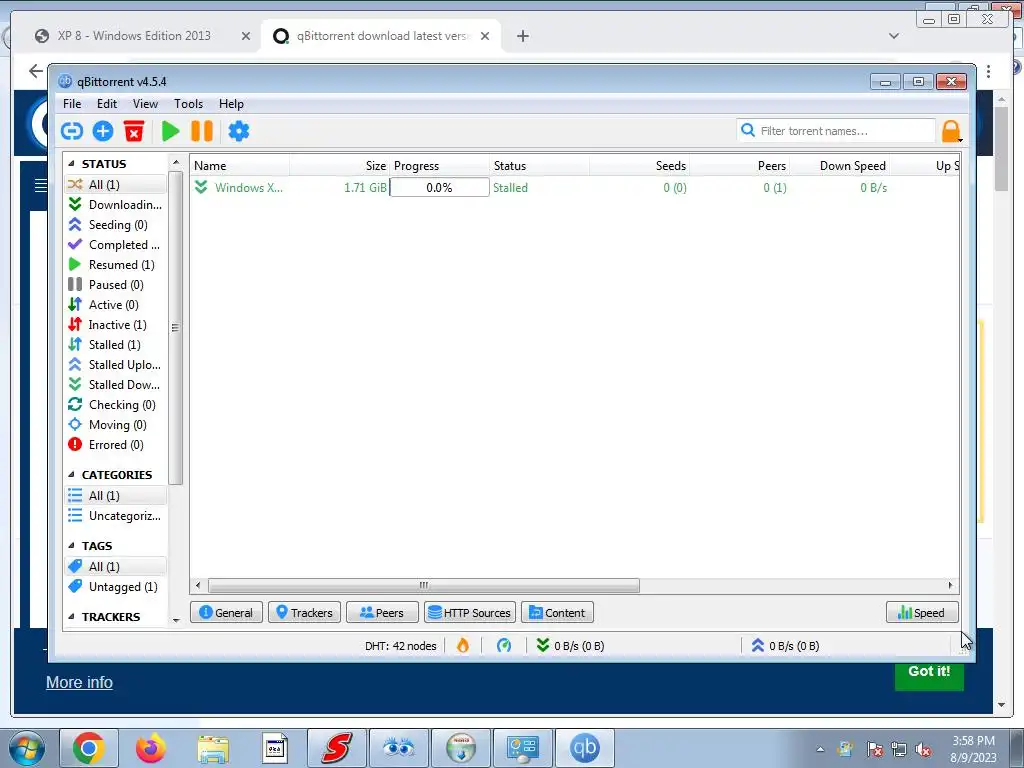Viewport: 1024px width, 768px height.
Task: Click the red Remove torrent icon
Action: pyautogui.click(x=134, y=131)
